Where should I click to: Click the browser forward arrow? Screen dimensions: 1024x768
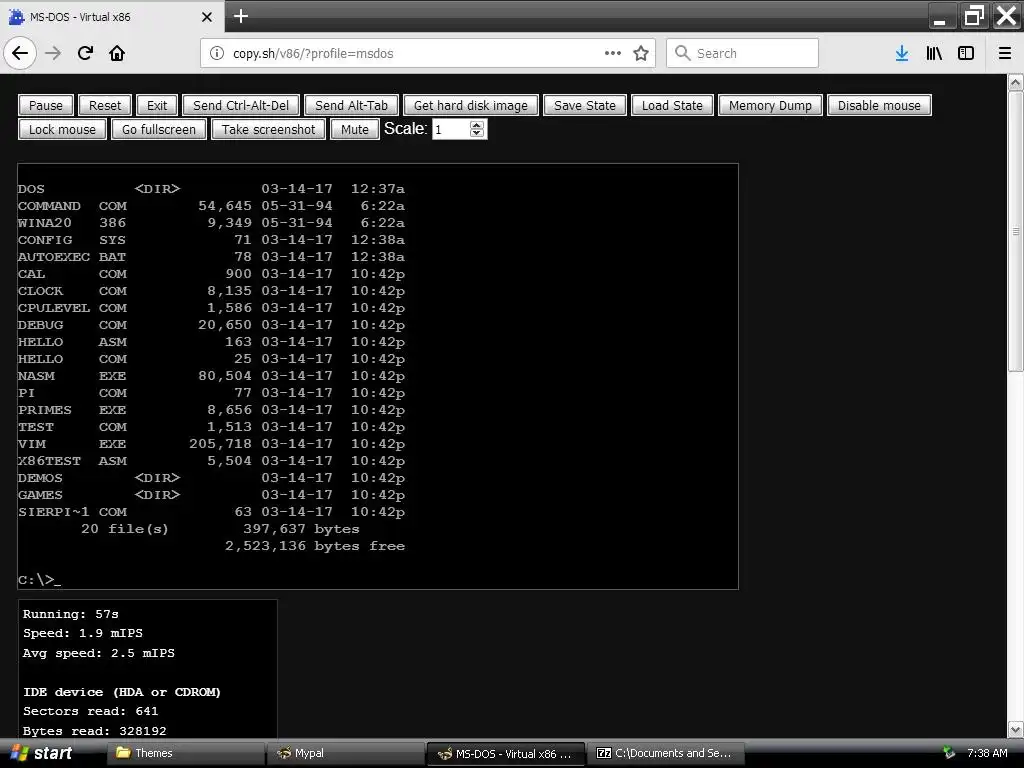coord(53,54)
